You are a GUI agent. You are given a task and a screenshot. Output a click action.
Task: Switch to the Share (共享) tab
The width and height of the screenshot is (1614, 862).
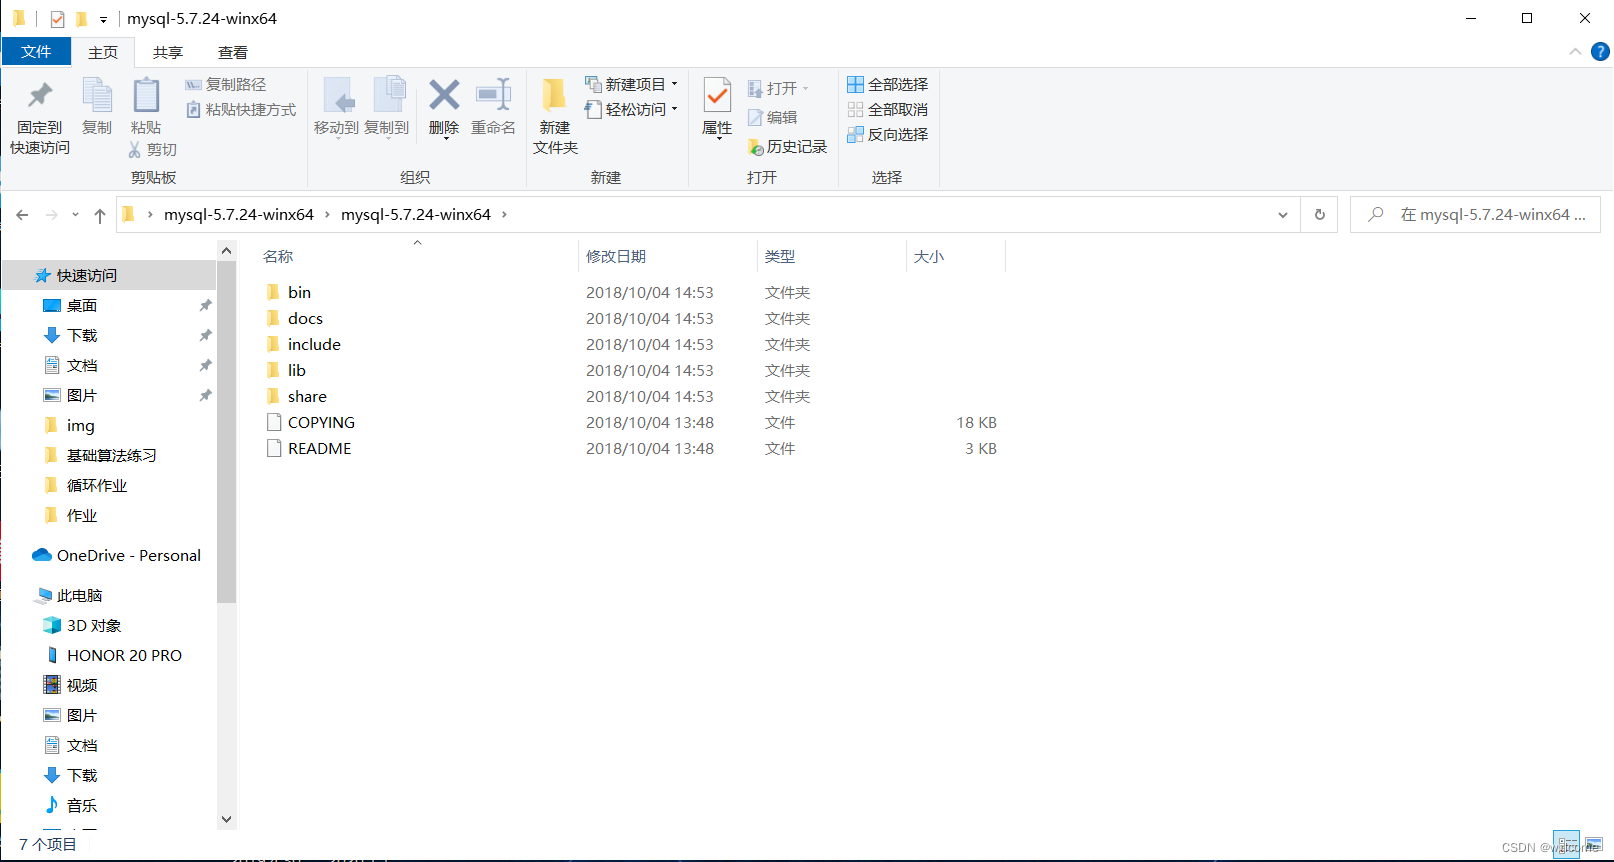[x=168, y=52]
